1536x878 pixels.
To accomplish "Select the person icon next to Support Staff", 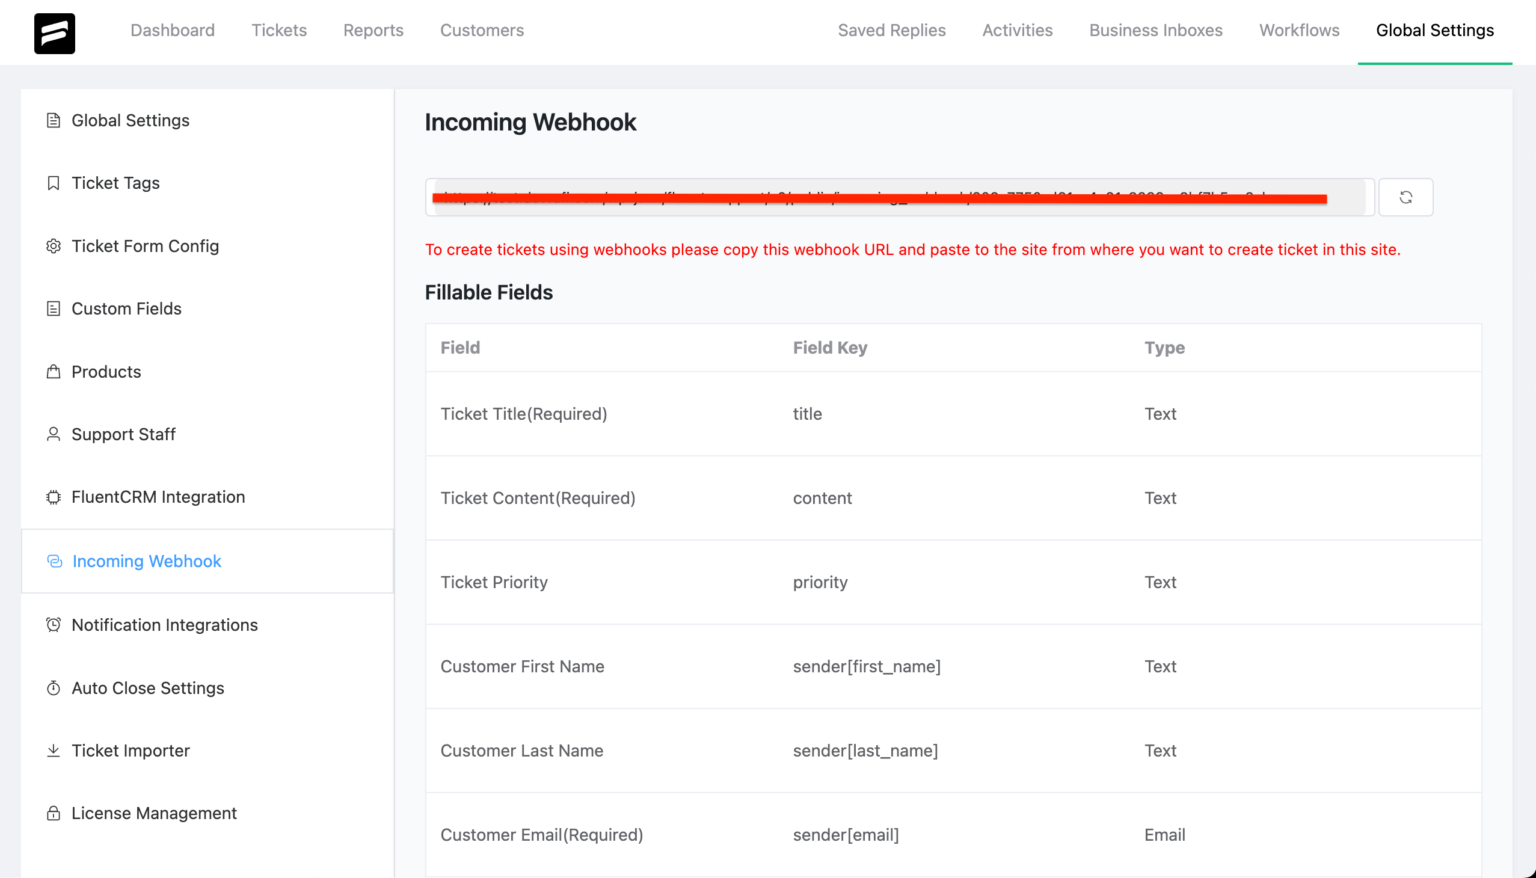I will pyautogui.click(x=53, y=434).
